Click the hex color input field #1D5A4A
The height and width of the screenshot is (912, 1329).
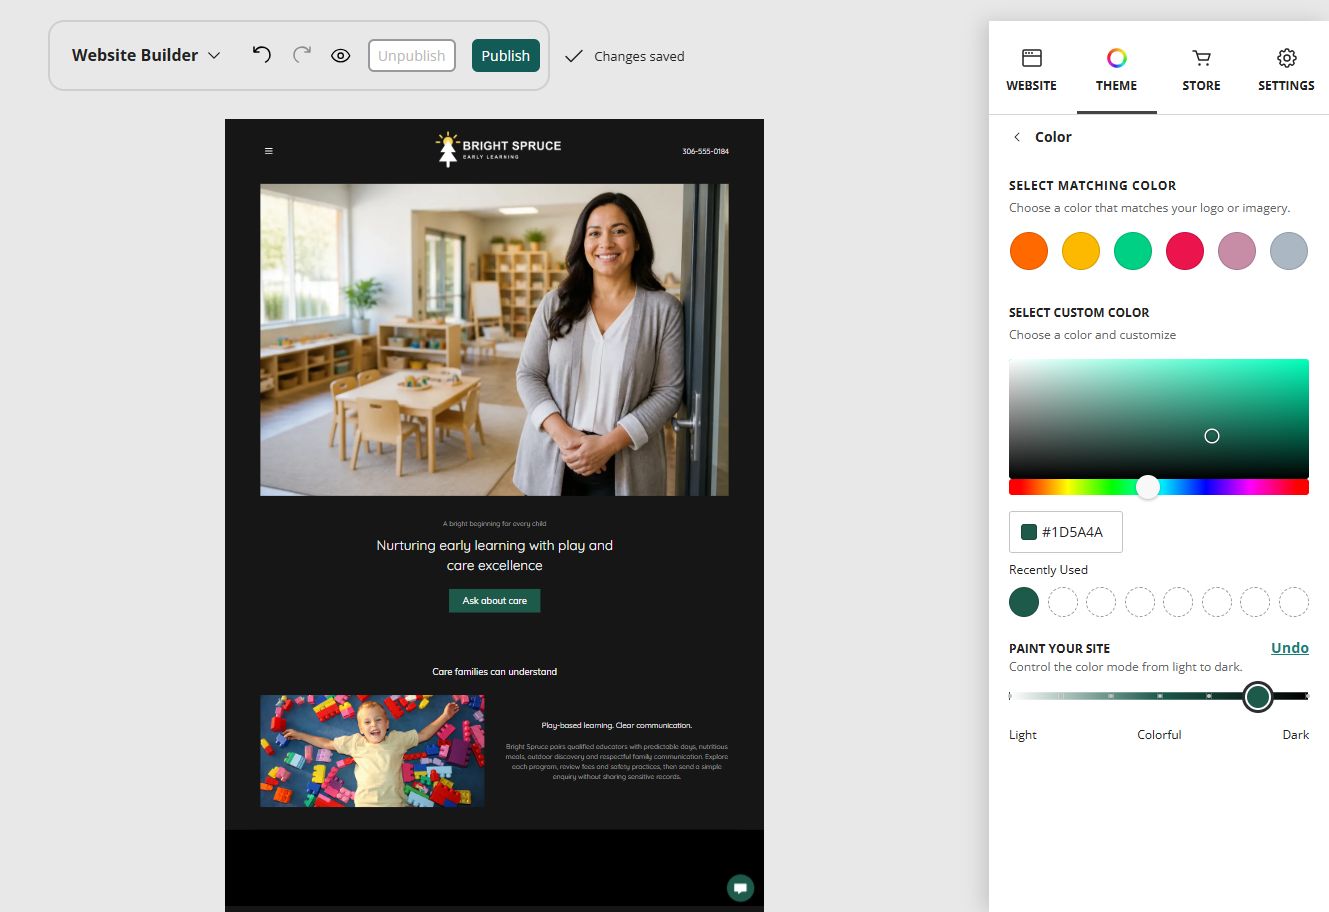tap(1066, 532)
